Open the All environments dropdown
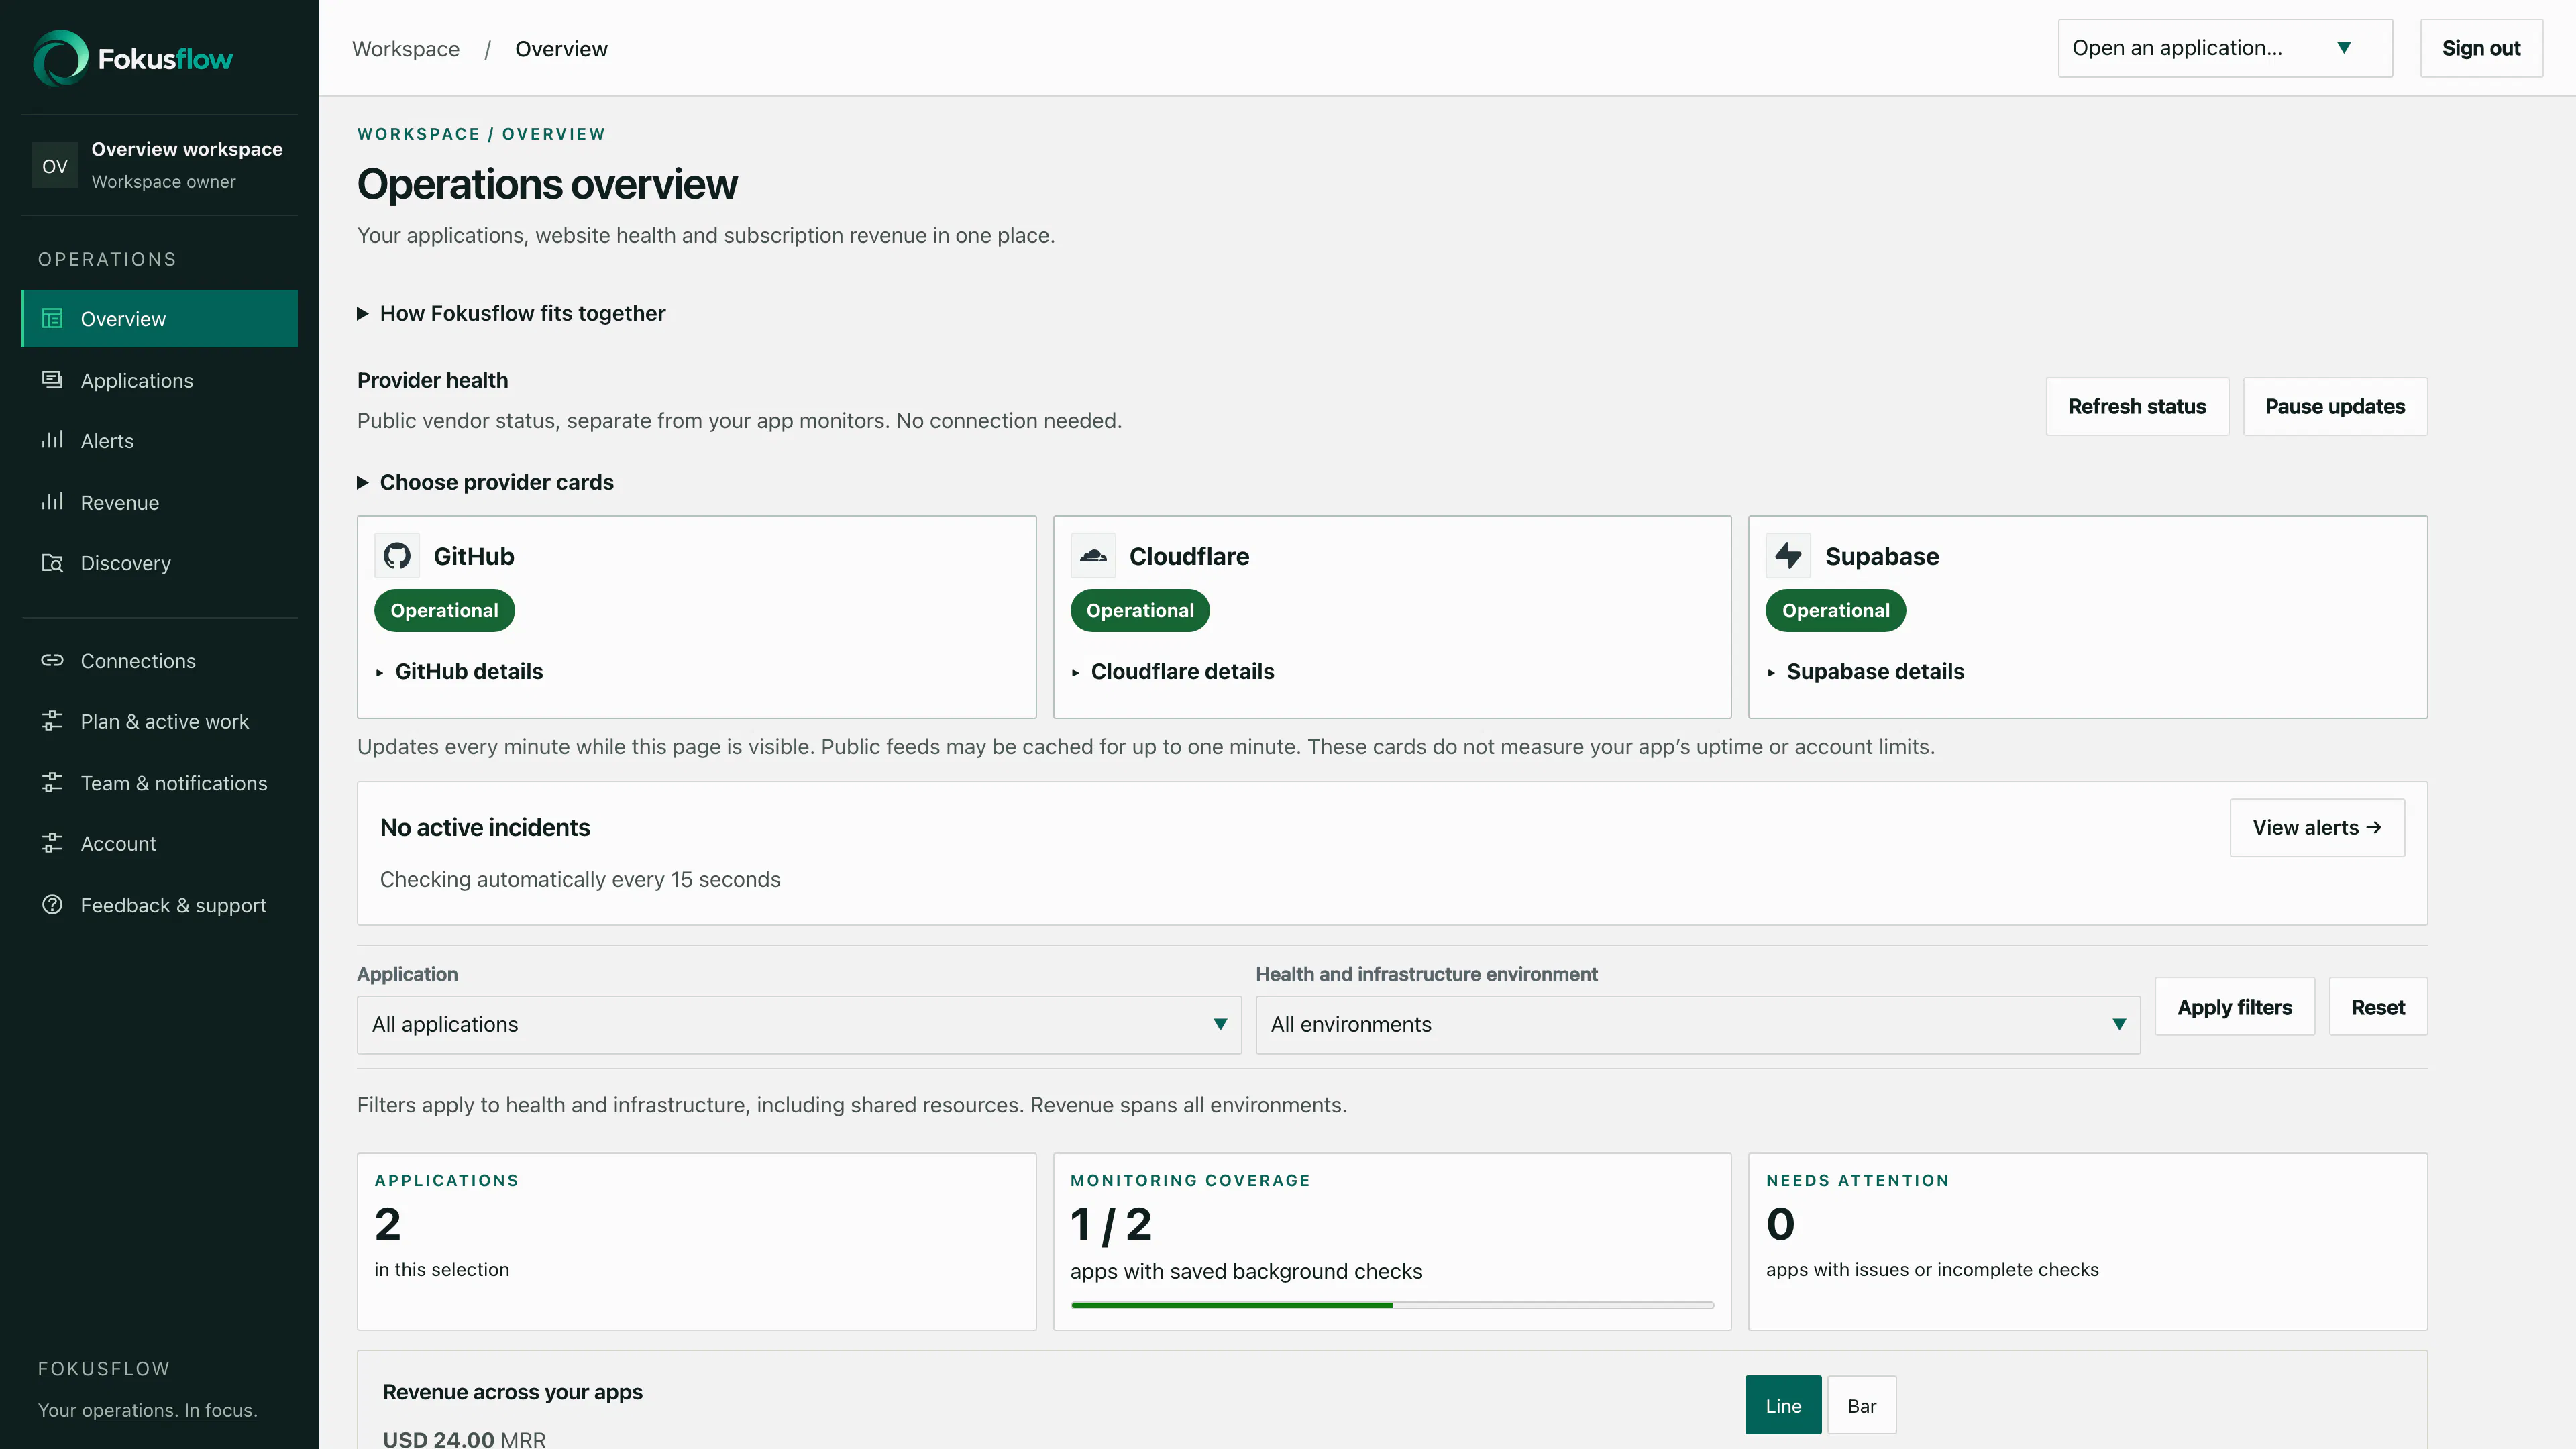This screenshot has height=1449, width=2576. click(1698, 1024)
